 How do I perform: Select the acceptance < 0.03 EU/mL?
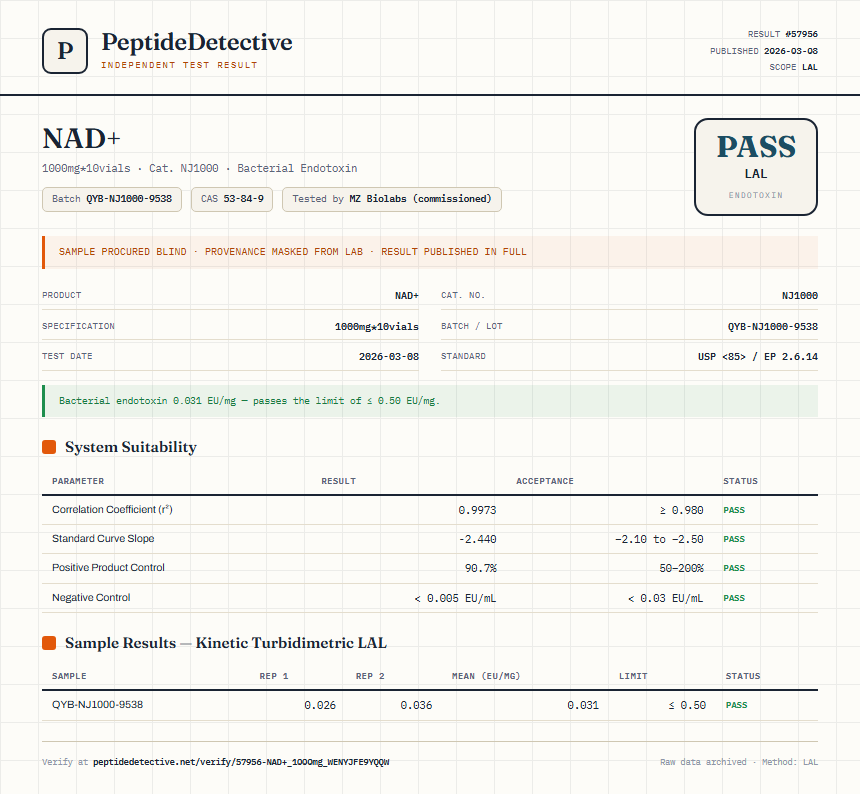click(665, 598)
